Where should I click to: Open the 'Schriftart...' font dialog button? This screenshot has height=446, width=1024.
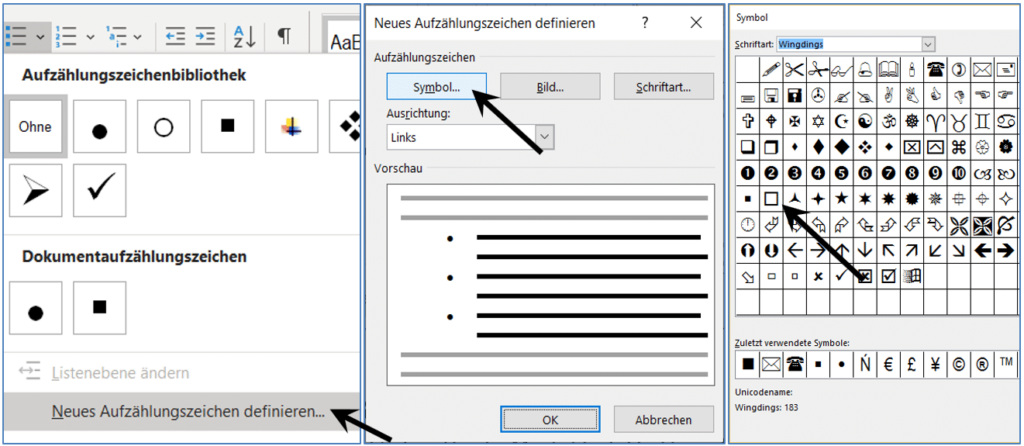click(664, 87)
